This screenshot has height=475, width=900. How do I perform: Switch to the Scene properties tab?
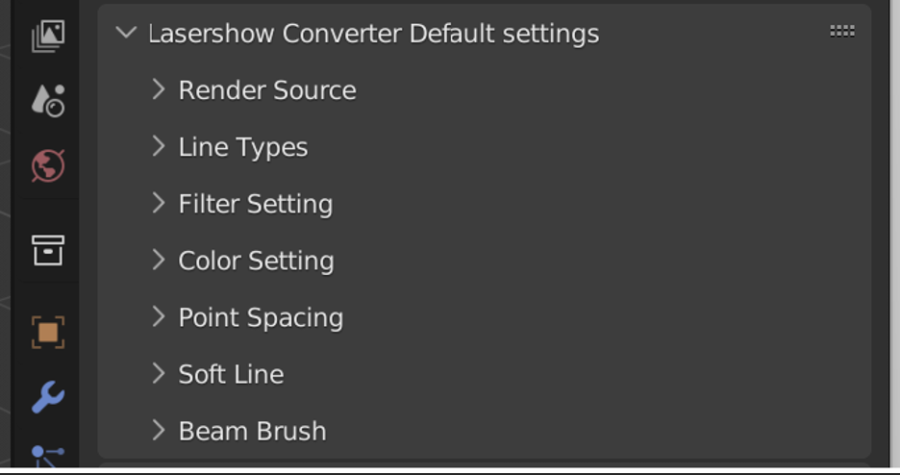(47, 100)
